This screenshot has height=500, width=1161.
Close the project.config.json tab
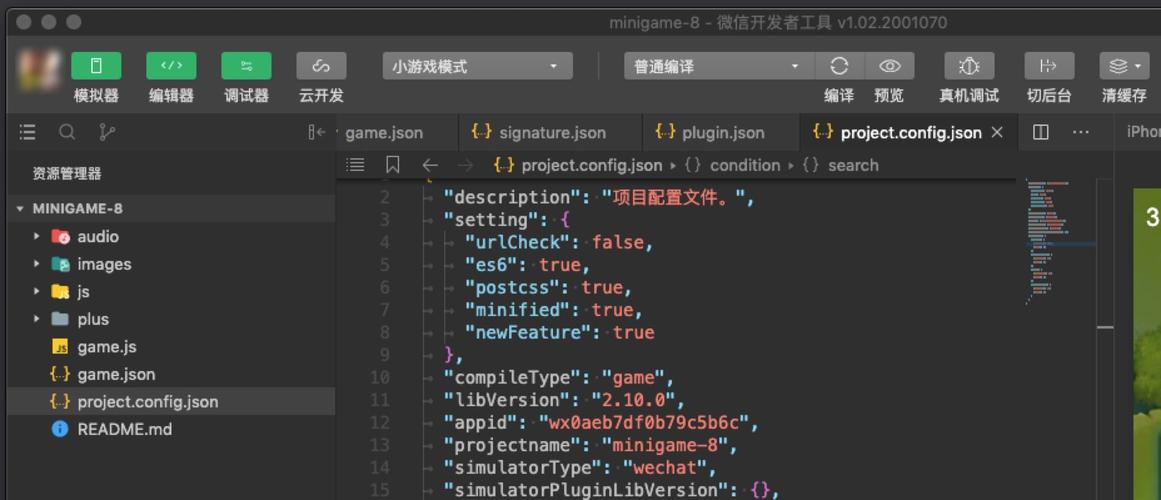(x=997, y=133)
